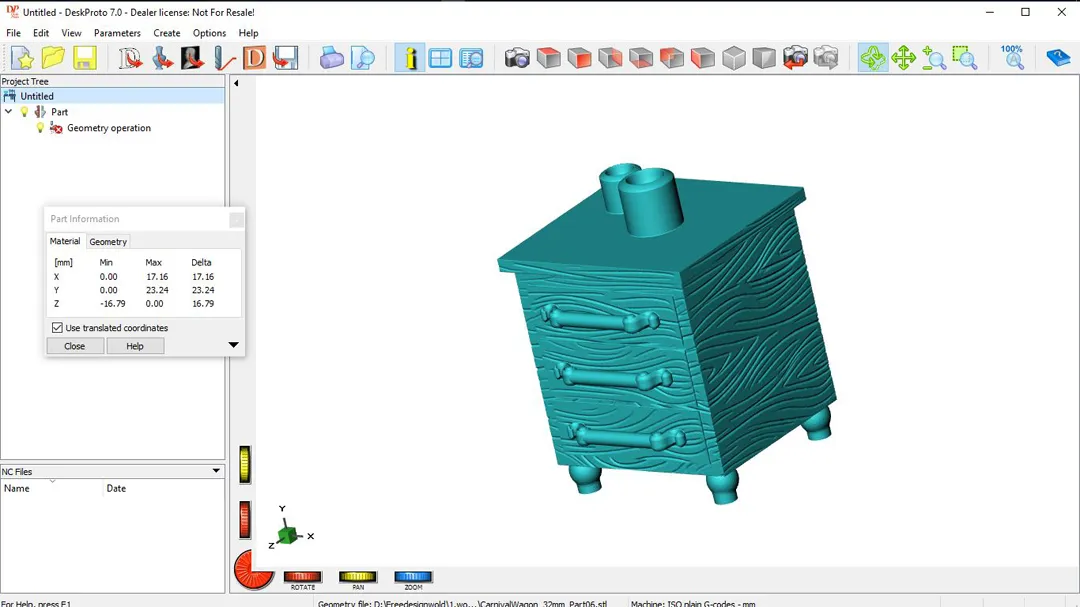Calculate toolpaths with the cutter icon
1080x607 pixels.
pyautogui.click(x=223, y=58)
